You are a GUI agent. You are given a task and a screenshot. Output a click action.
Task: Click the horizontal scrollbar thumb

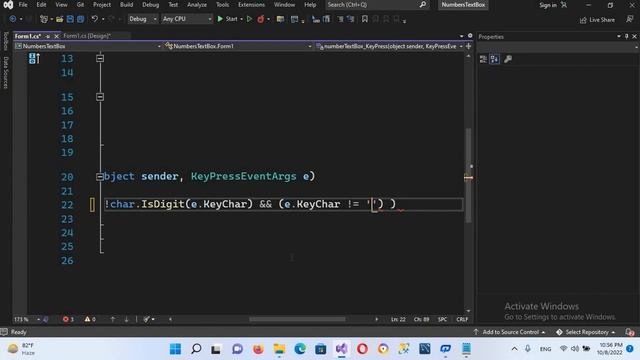(x=297, y=319)
